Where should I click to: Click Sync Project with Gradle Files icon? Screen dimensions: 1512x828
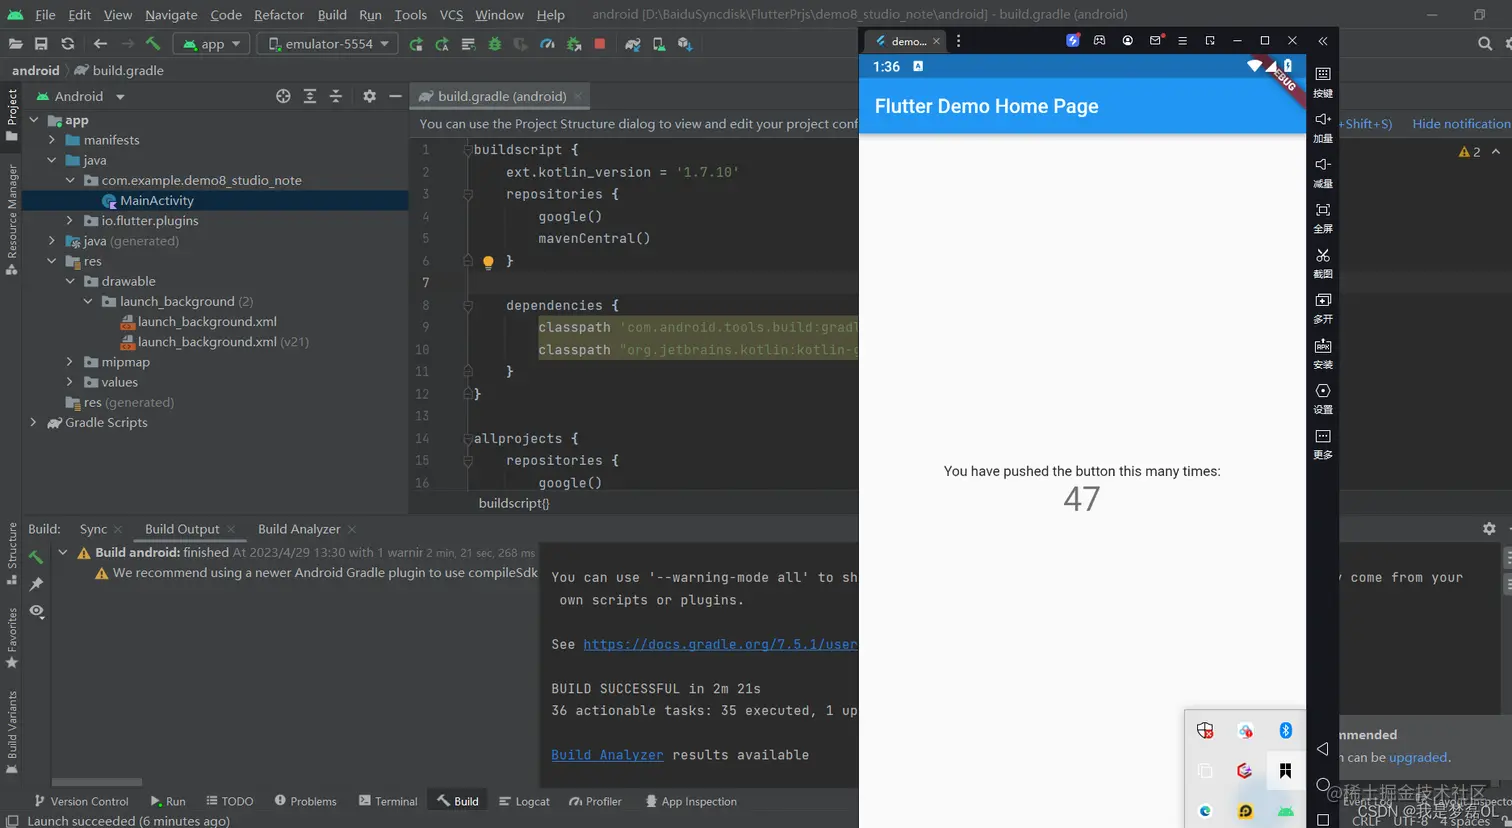(x=633, y=44)
